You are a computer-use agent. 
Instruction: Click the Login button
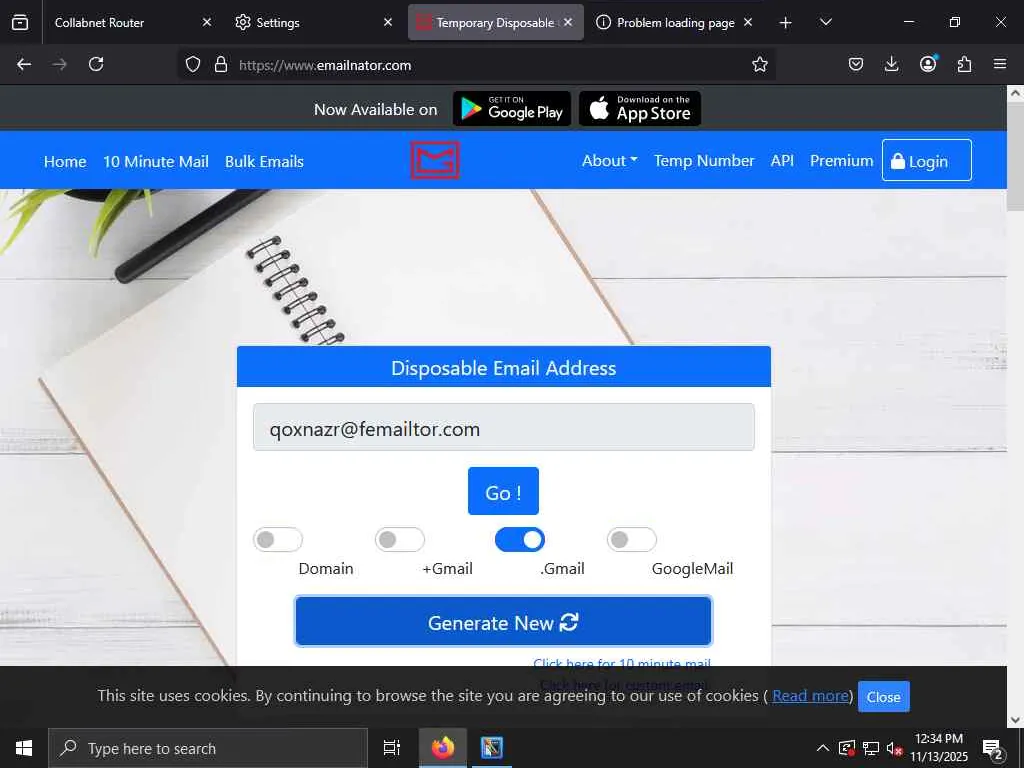[x=927, y=160]
